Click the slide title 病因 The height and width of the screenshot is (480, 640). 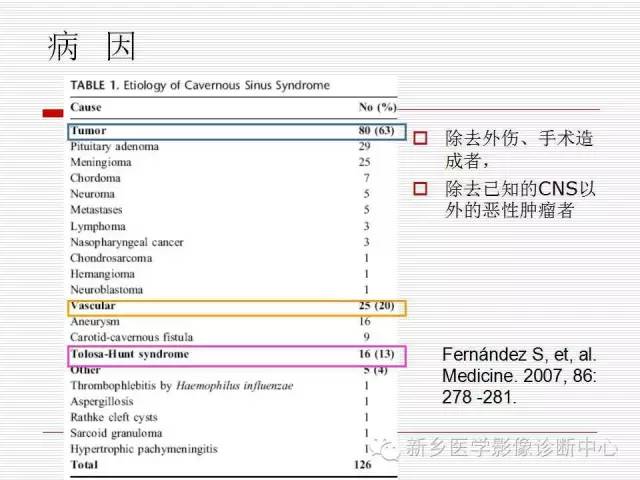pos(92,47)
